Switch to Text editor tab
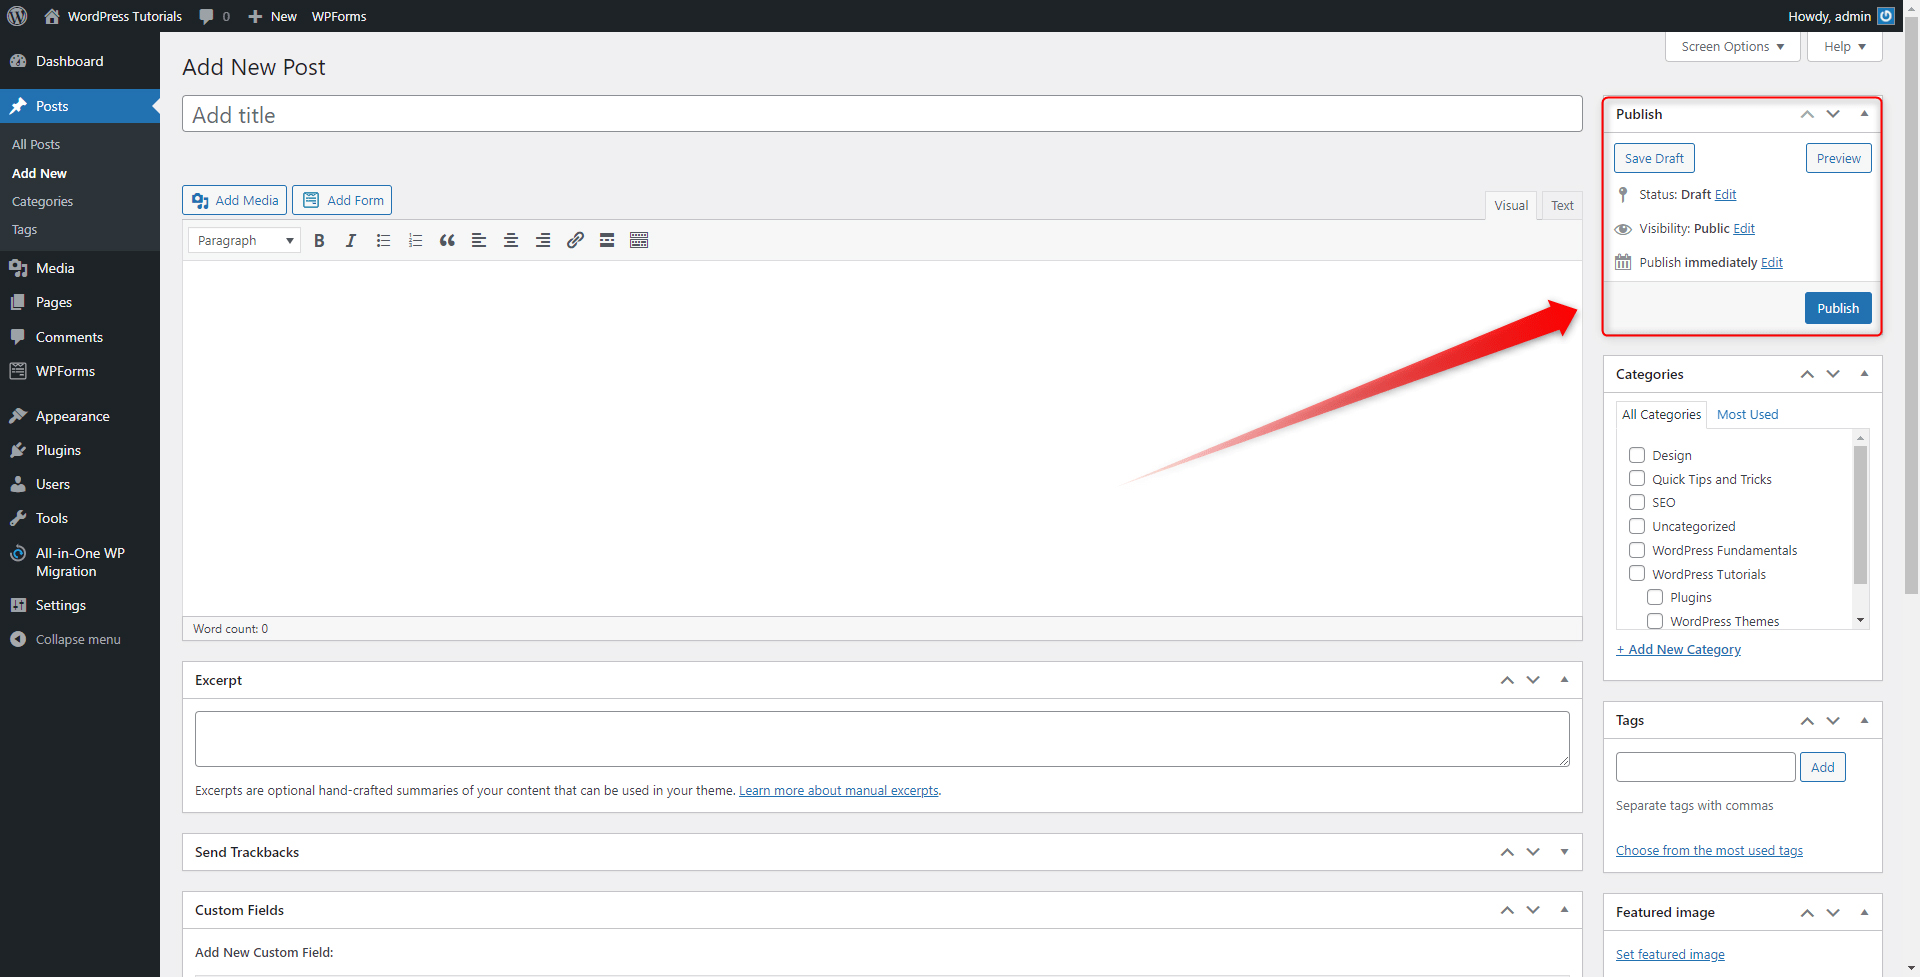1920x977 pixels. (1562, 205)
